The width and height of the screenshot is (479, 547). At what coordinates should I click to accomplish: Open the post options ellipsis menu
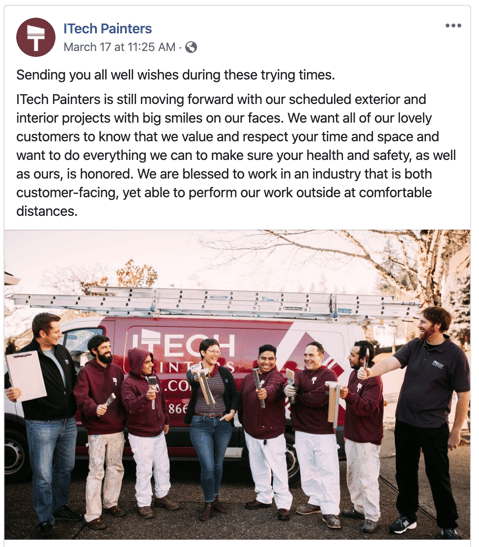tap(453, 26)
